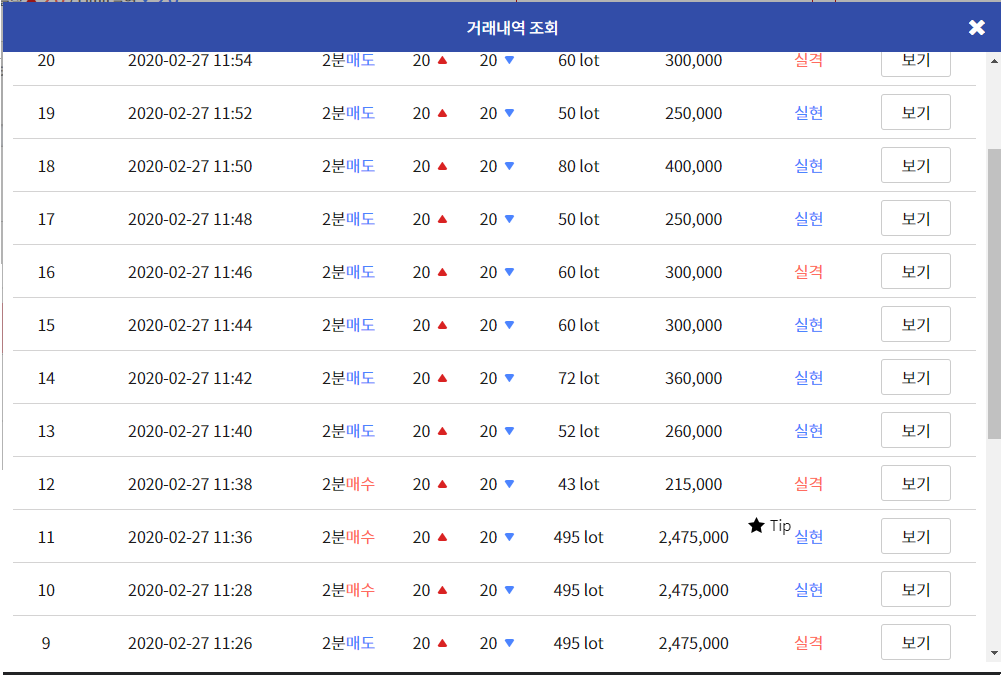Click the 실현 status in row 19
The image size is (1002, 676).
pyautogui.click(x=808, y=113)
